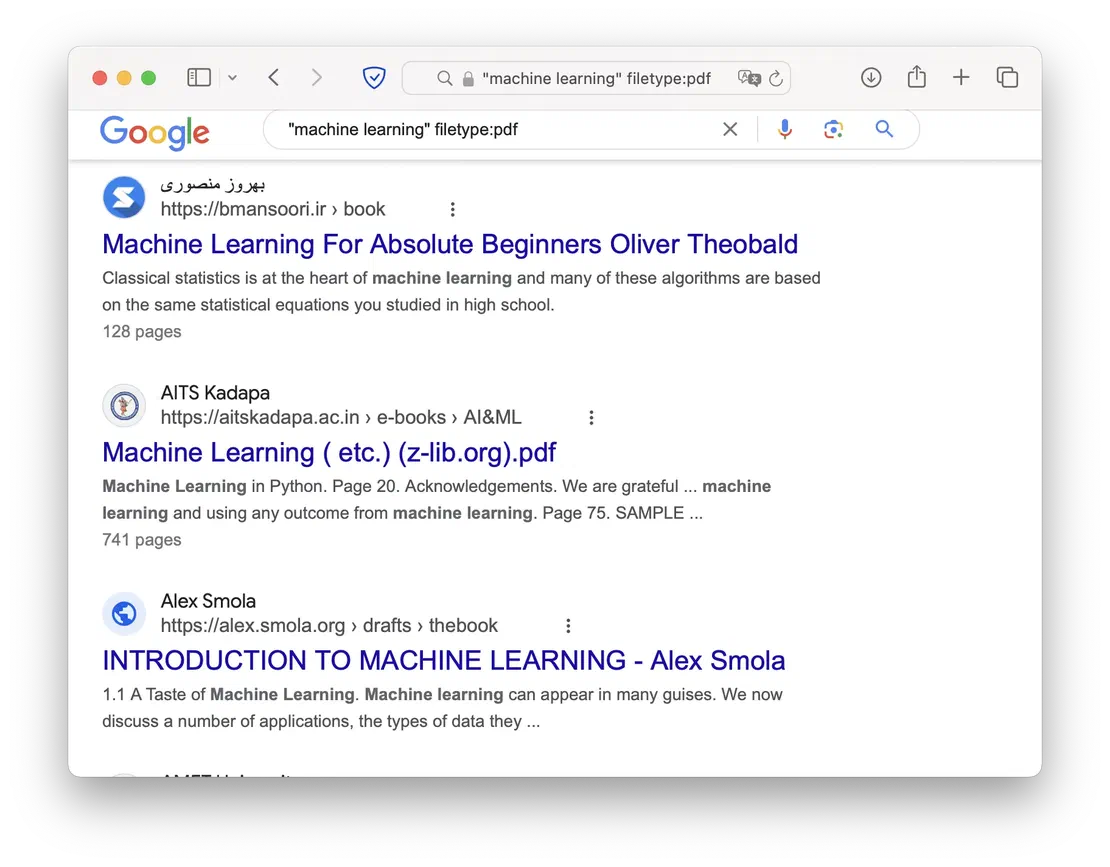Image resolution: width=1110 pixels, height=867 pixels.
Task: Click the translate icon in the address bar
Action: pos(749,78)
